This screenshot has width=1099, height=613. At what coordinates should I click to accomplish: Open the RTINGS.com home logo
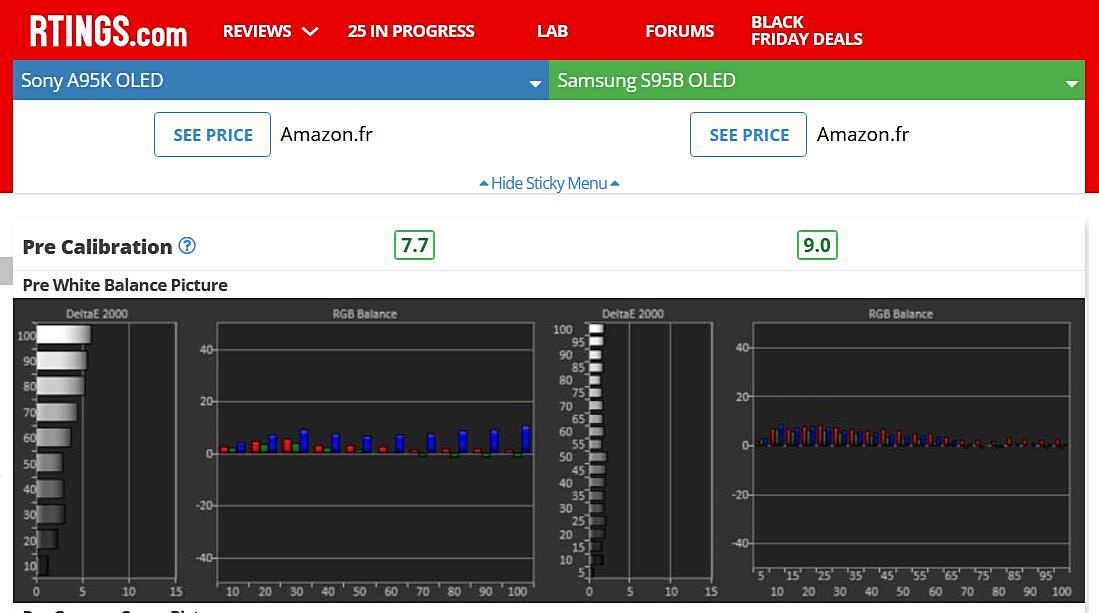click(109, 32)
